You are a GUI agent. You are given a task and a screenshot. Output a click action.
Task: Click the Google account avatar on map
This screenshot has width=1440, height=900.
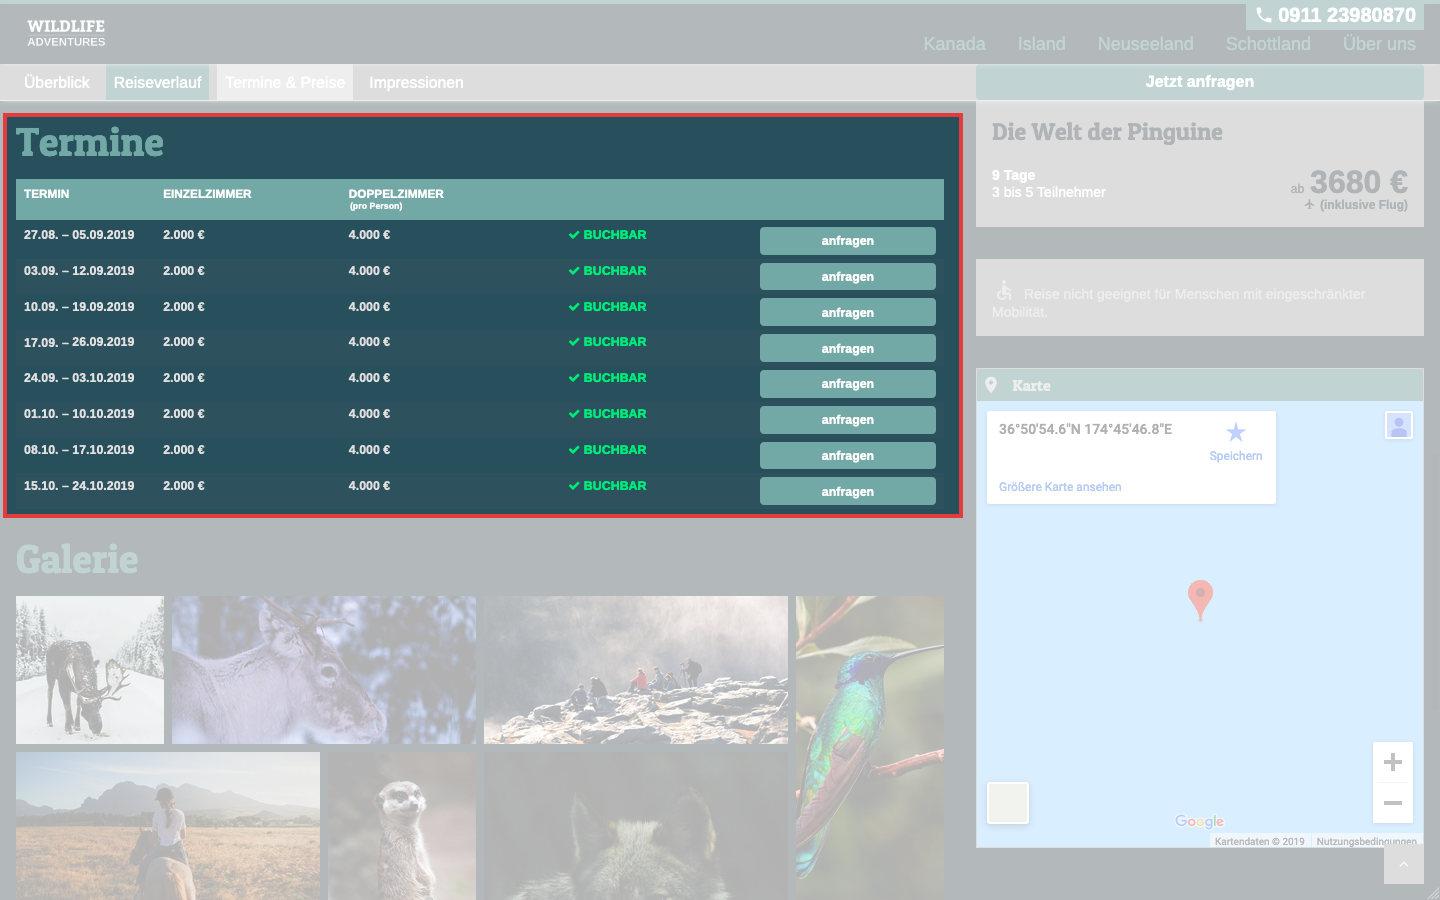(x=1398, y=426)
